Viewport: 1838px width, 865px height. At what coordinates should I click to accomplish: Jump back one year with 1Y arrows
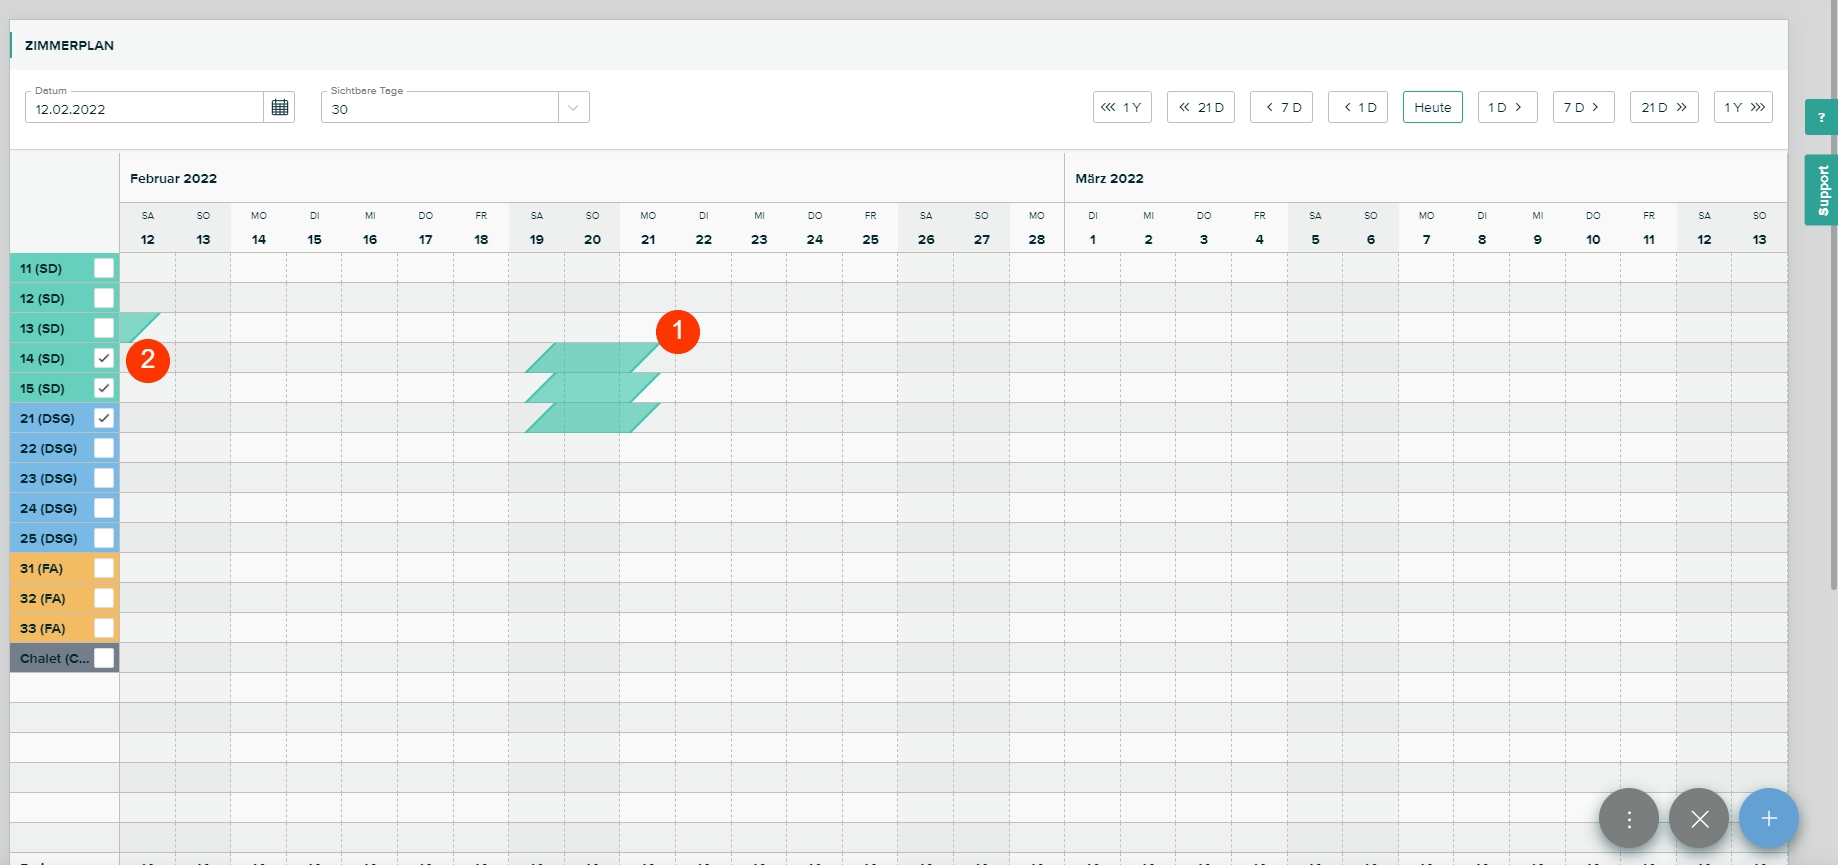pyautogui.click(x=1122, y=107)
